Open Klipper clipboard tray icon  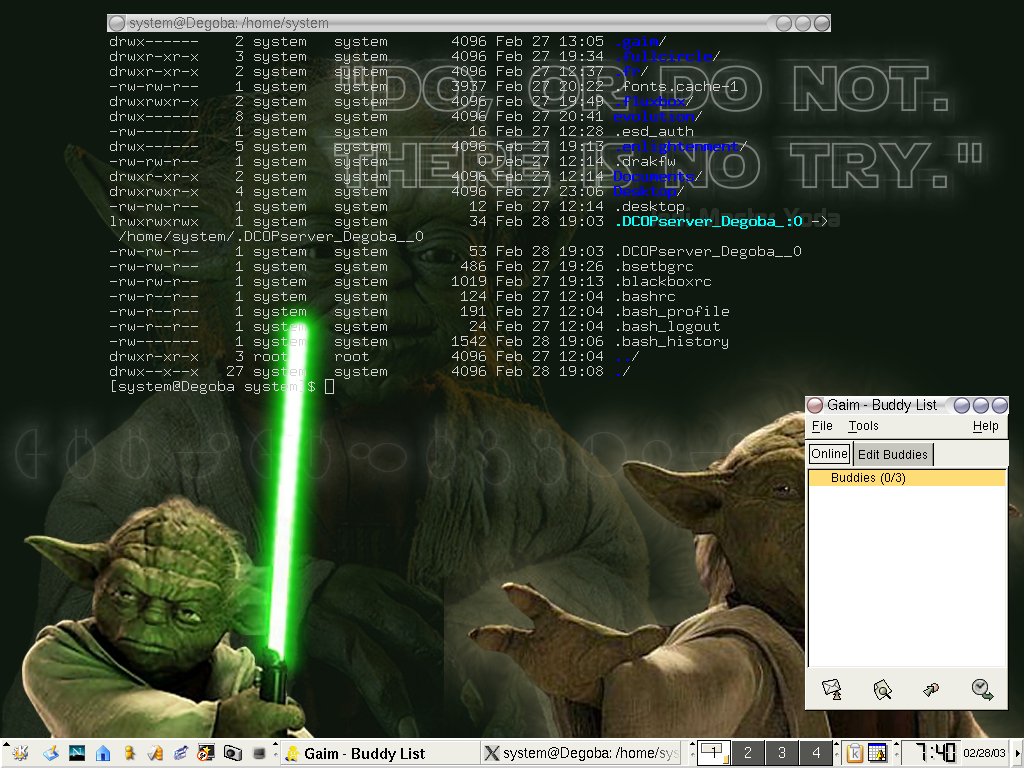854,753
